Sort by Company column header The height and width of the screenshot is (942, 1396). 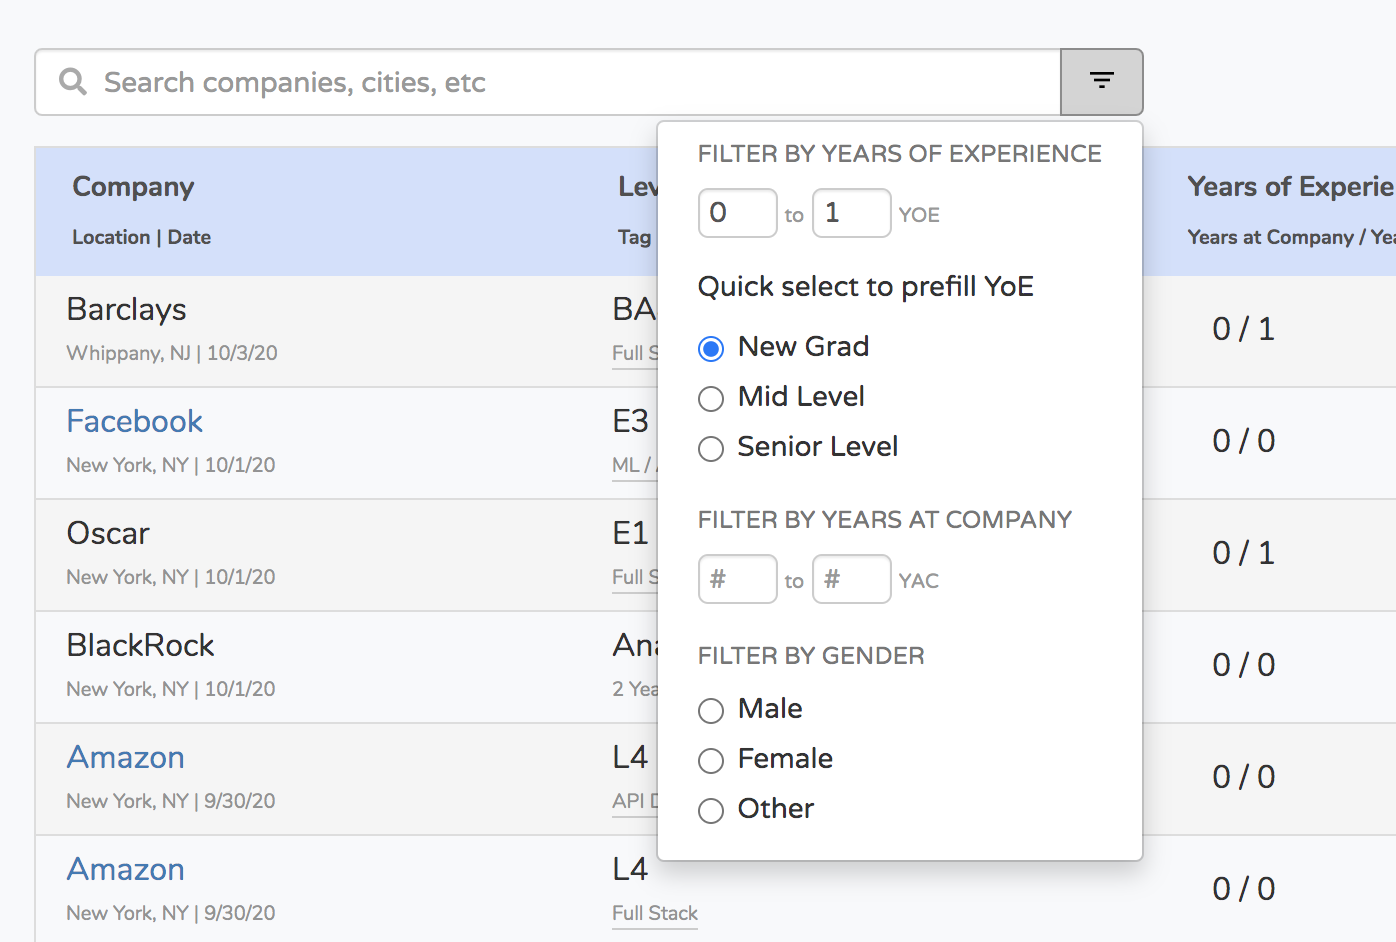(x=133, y=187)
